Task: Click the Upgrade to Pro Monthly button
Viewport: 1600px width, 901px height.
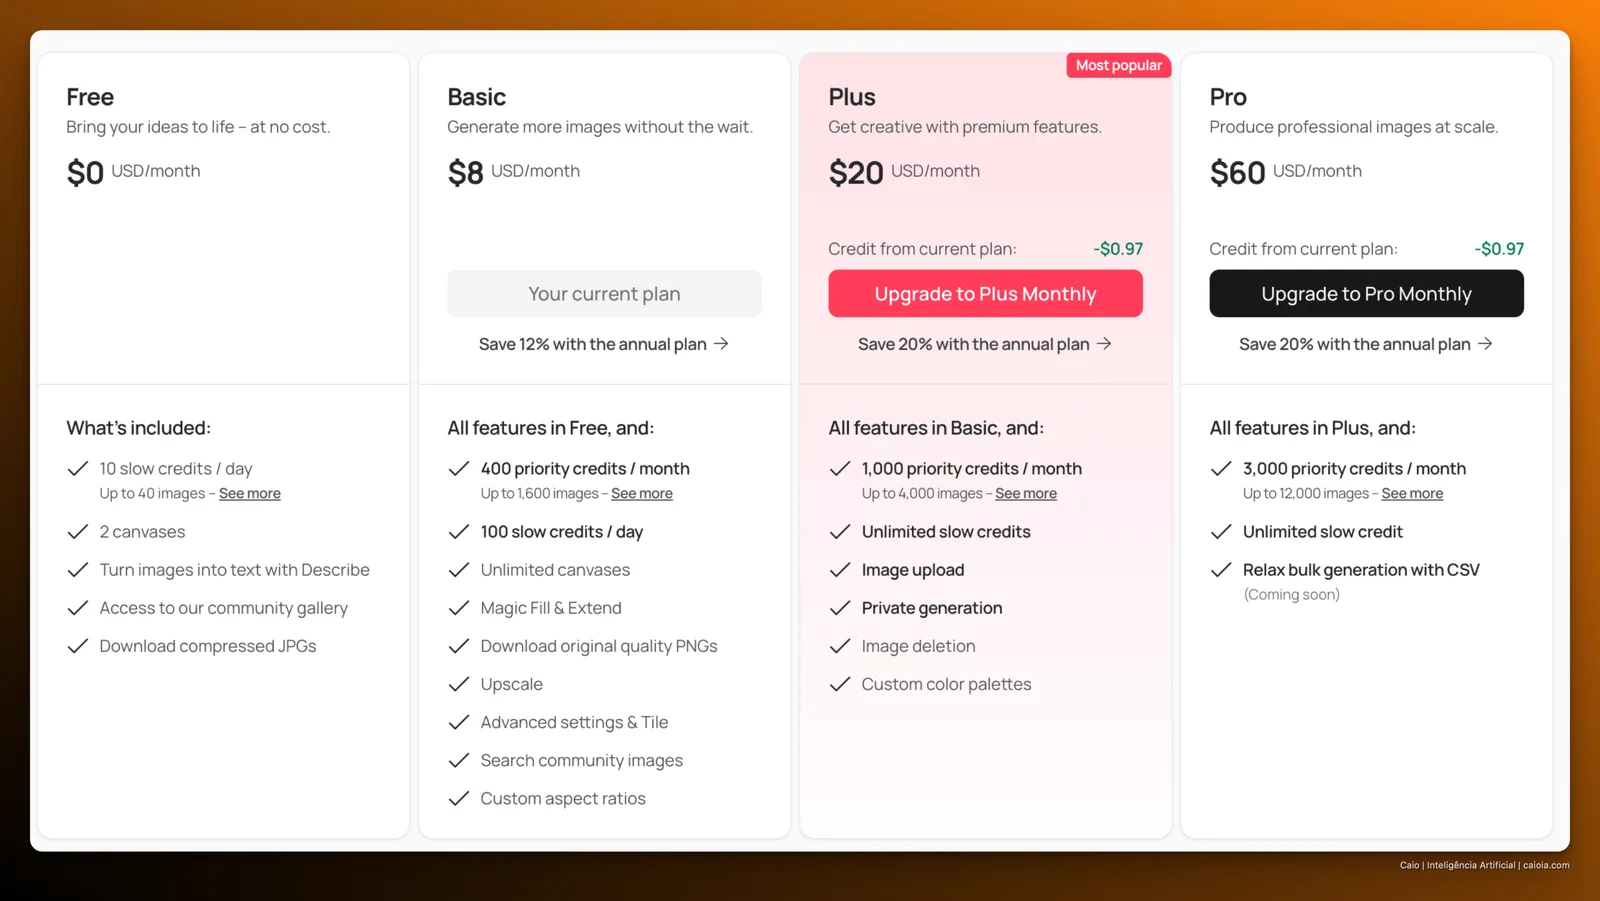Action: click(x=1366, y=293)
